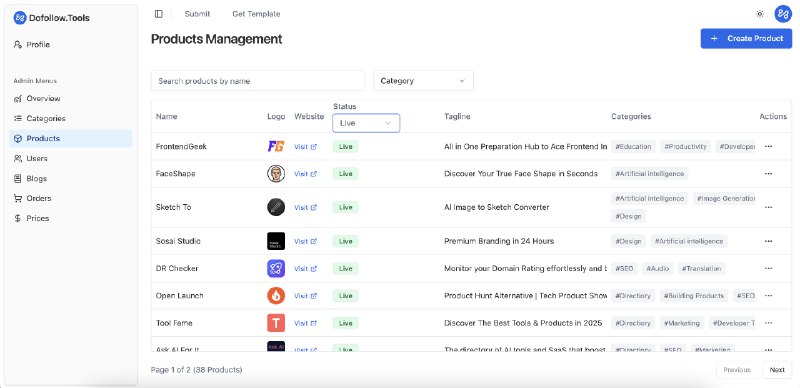Click 'AI Image to Sketch Converter' tagline
The height and width of the screenshot is (388, 800).
coord(496,207)
